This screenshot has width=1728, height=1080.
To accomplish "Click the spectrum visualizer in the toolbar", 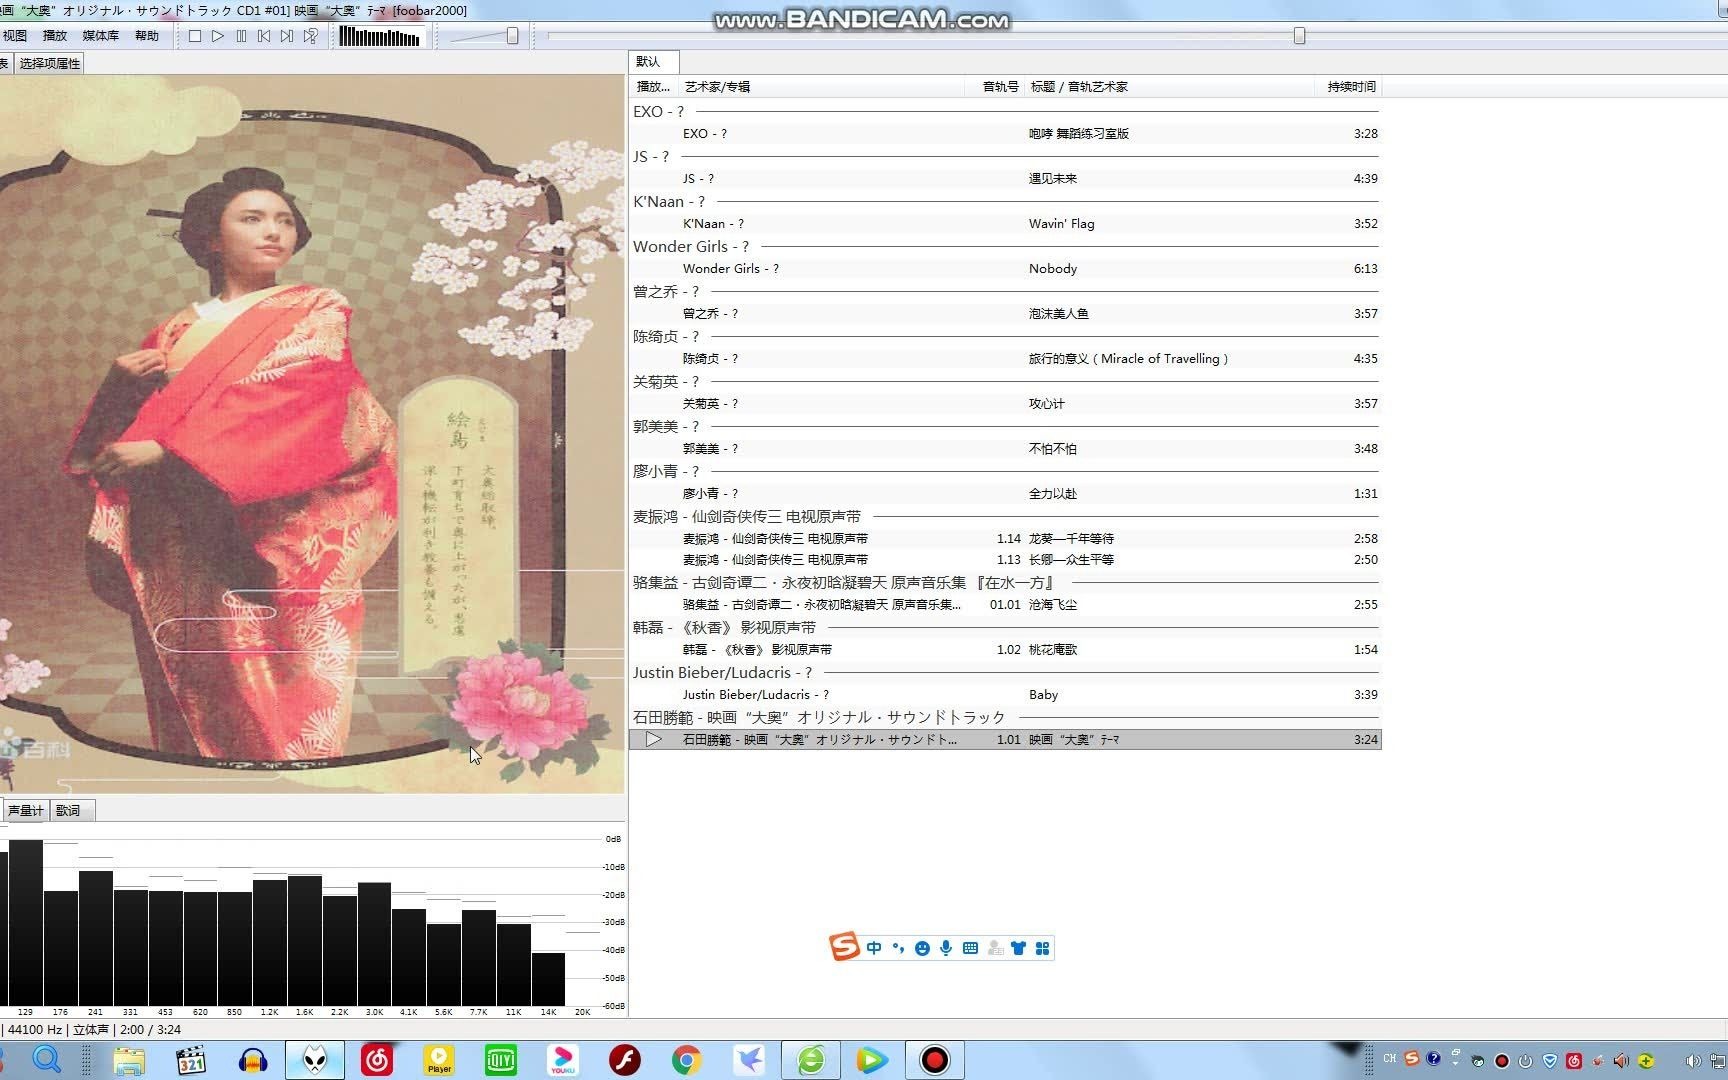I will point(380,36).
